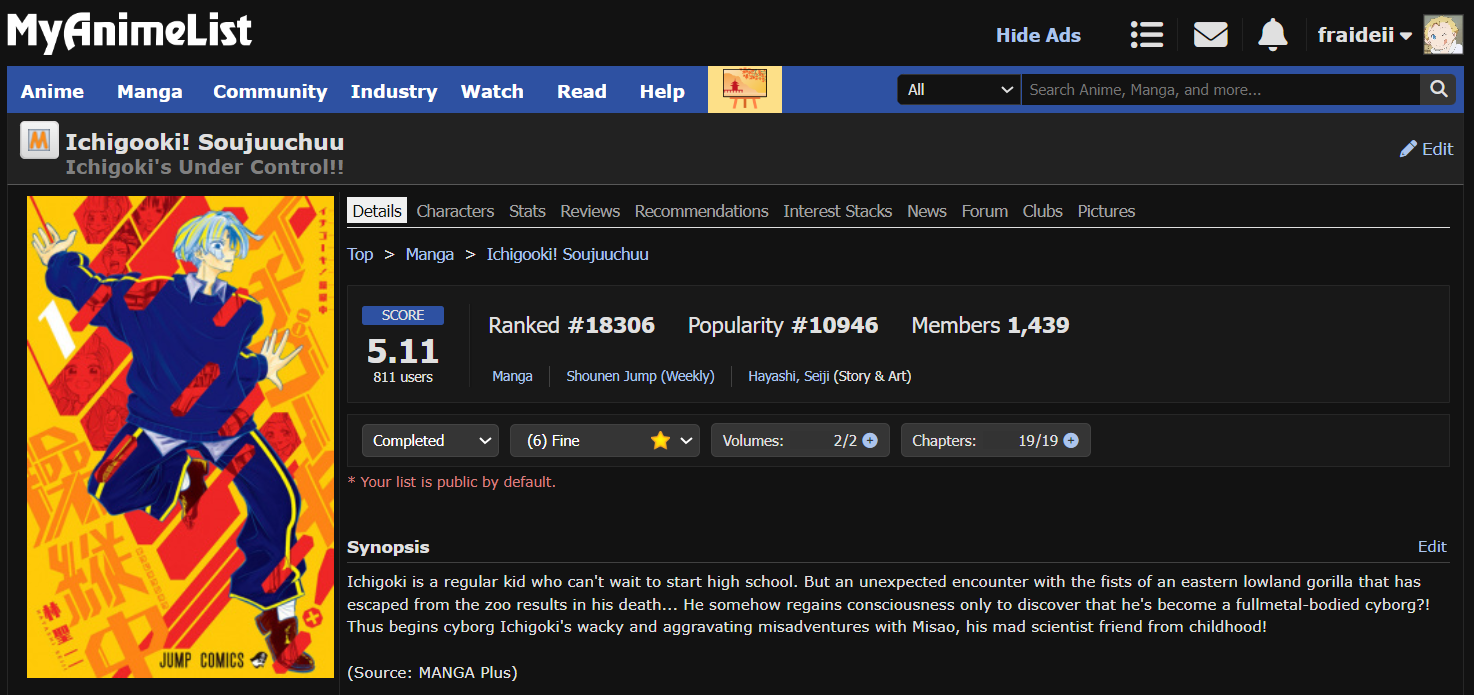Click the Hide Ads link
The image size is (1474, 695).
(1038, 35)
